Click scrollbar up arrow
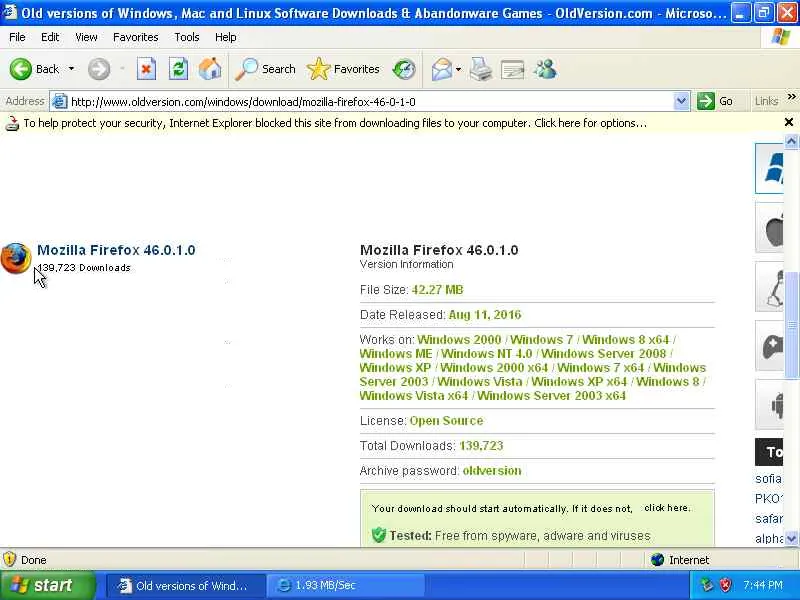The image size is (800, 600). click(791, 141)
